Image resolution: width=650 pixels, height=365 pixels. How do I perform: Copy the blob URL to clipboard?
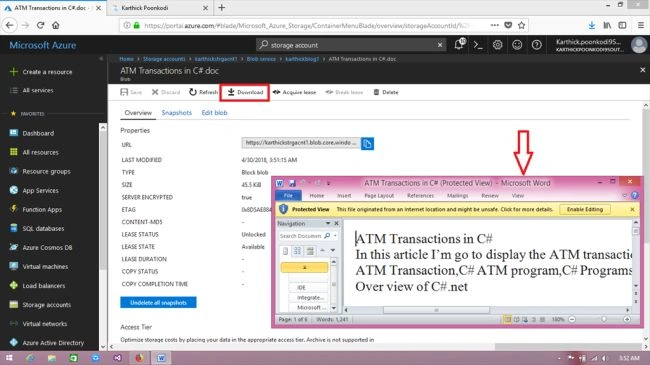click(x=367, y=144)
